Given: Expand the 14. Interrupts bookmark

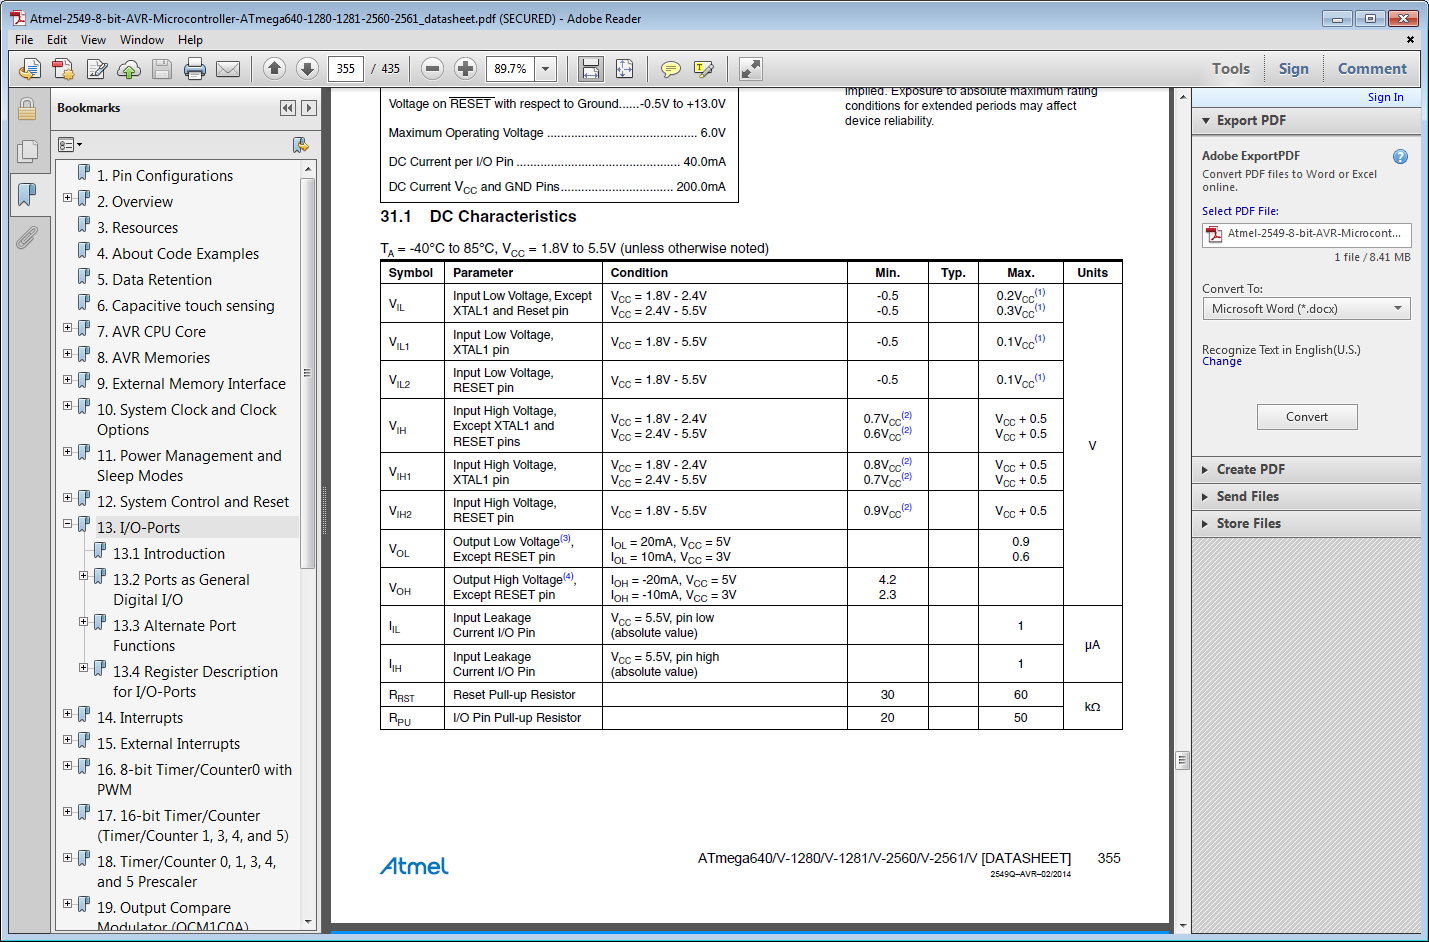Looking at the screenshot, I should (x=68, y=714).
